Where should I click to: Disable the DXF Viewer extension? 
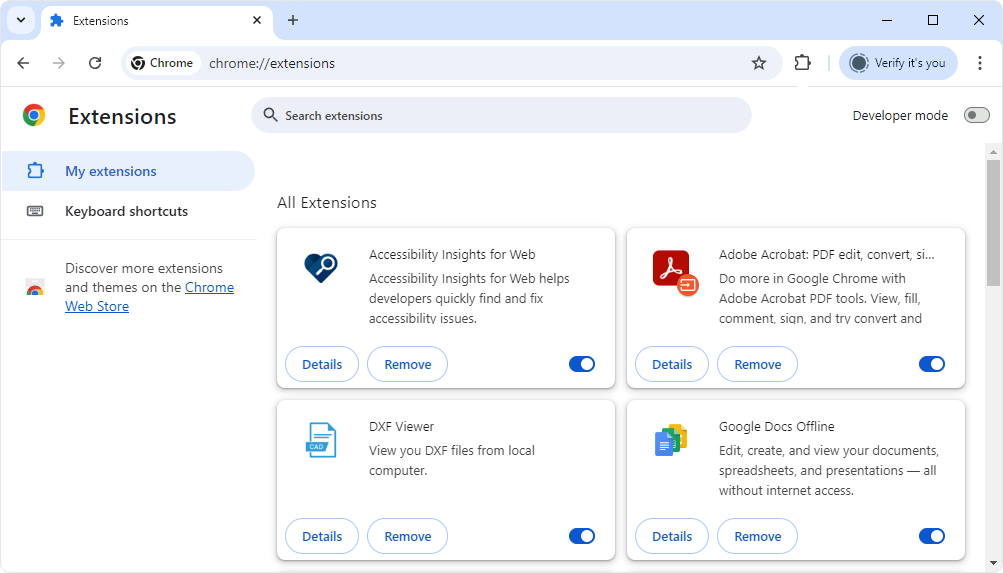pos(582,536)
